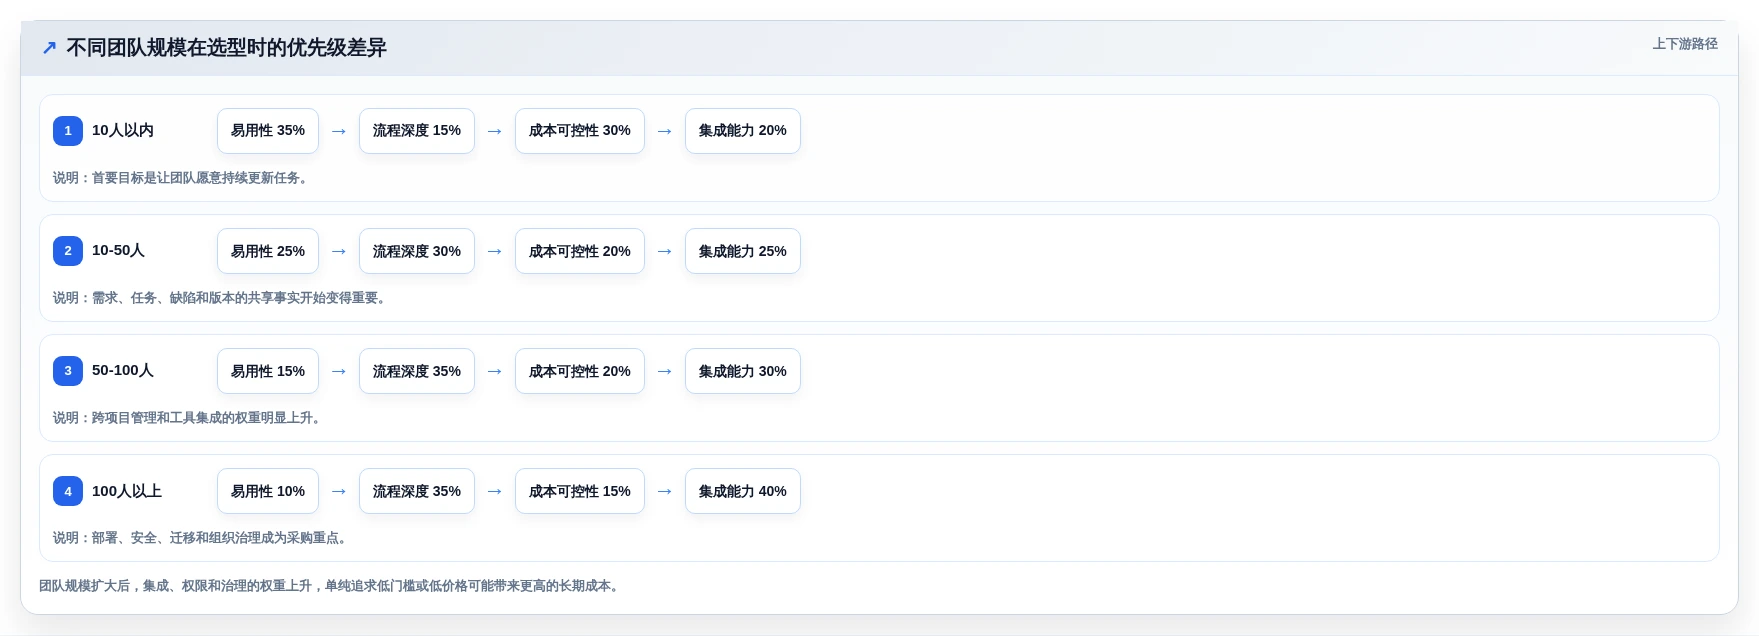1759x636 pixels.
Task: Click the 10人以内 row label
Action: click(123, 131)
